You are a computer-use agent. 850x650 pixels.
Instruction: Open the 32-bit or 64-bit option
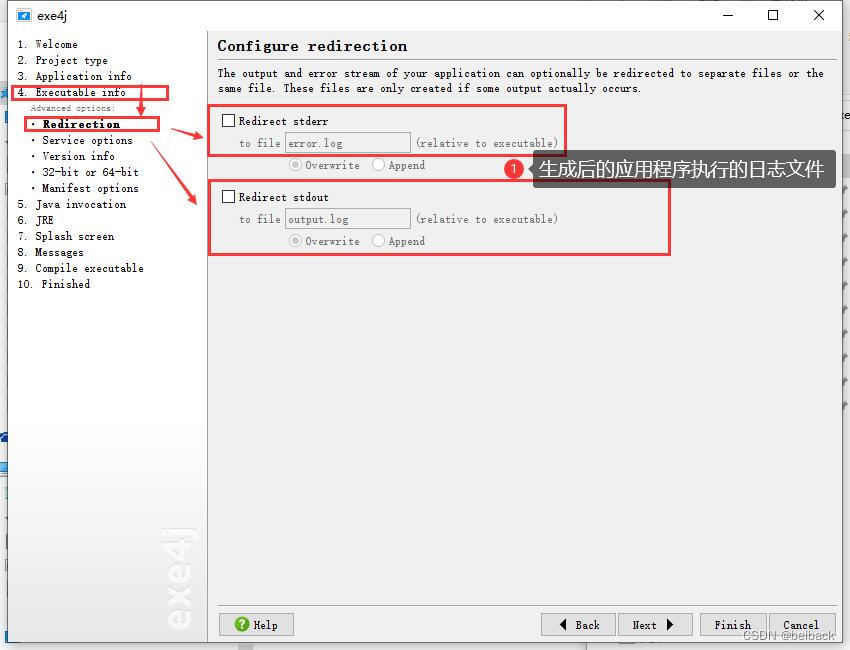coord(91,172)
